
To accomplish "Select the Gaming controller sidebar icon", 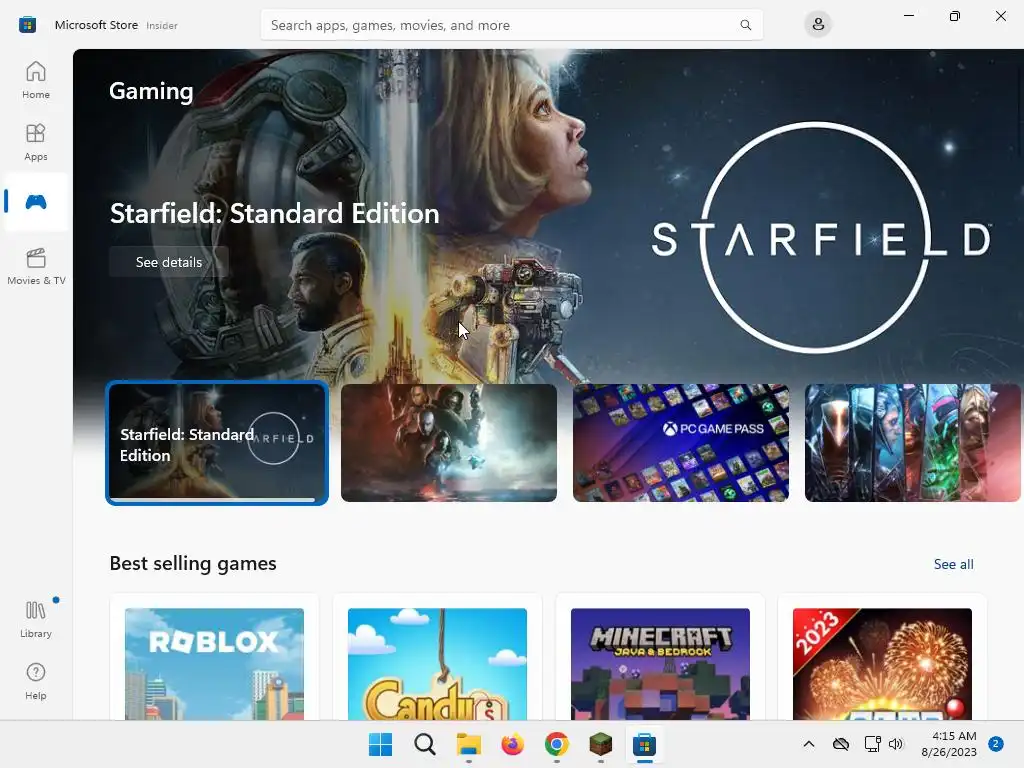I will coord(36,202).
